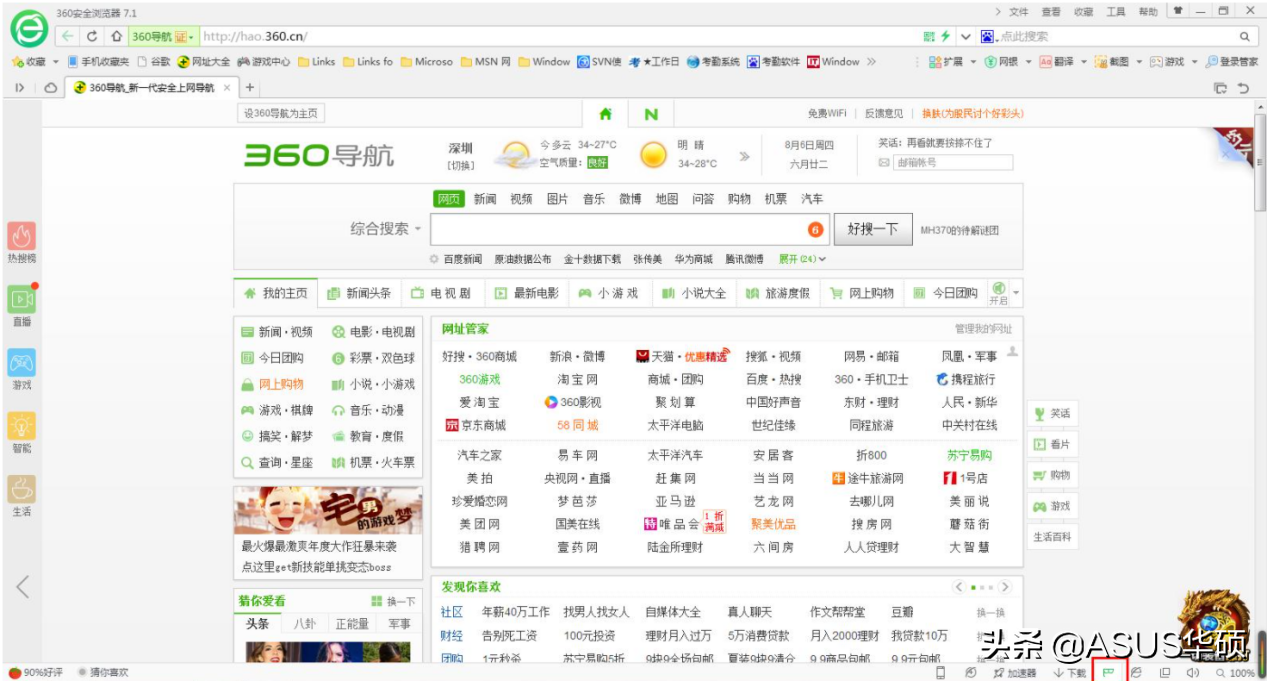The width and height of the screenshot is (1267, 681).
Task: Open the 收藏 favorites dropdown arrow
Action: (55, 61)
